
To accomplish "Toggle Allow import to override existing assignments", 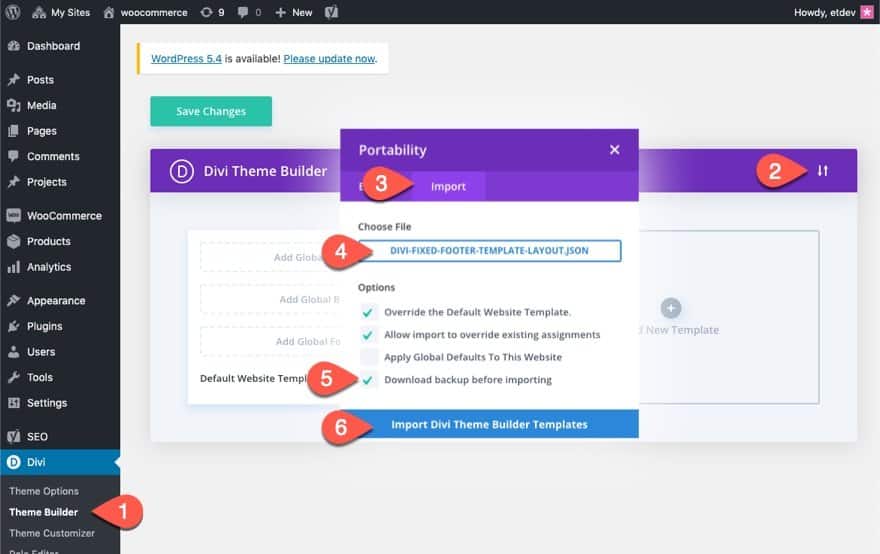I will [x=368, y=335].
